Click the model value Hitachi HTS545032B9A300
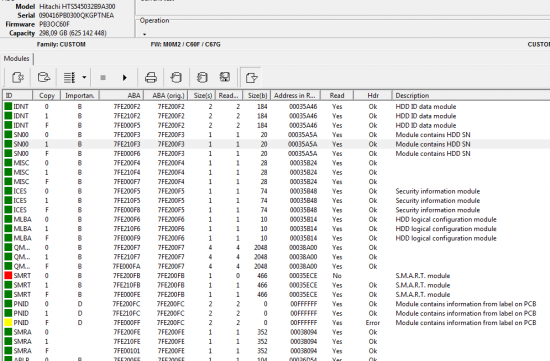The width and height of the screenshot is (550, 361). point(77,6)
